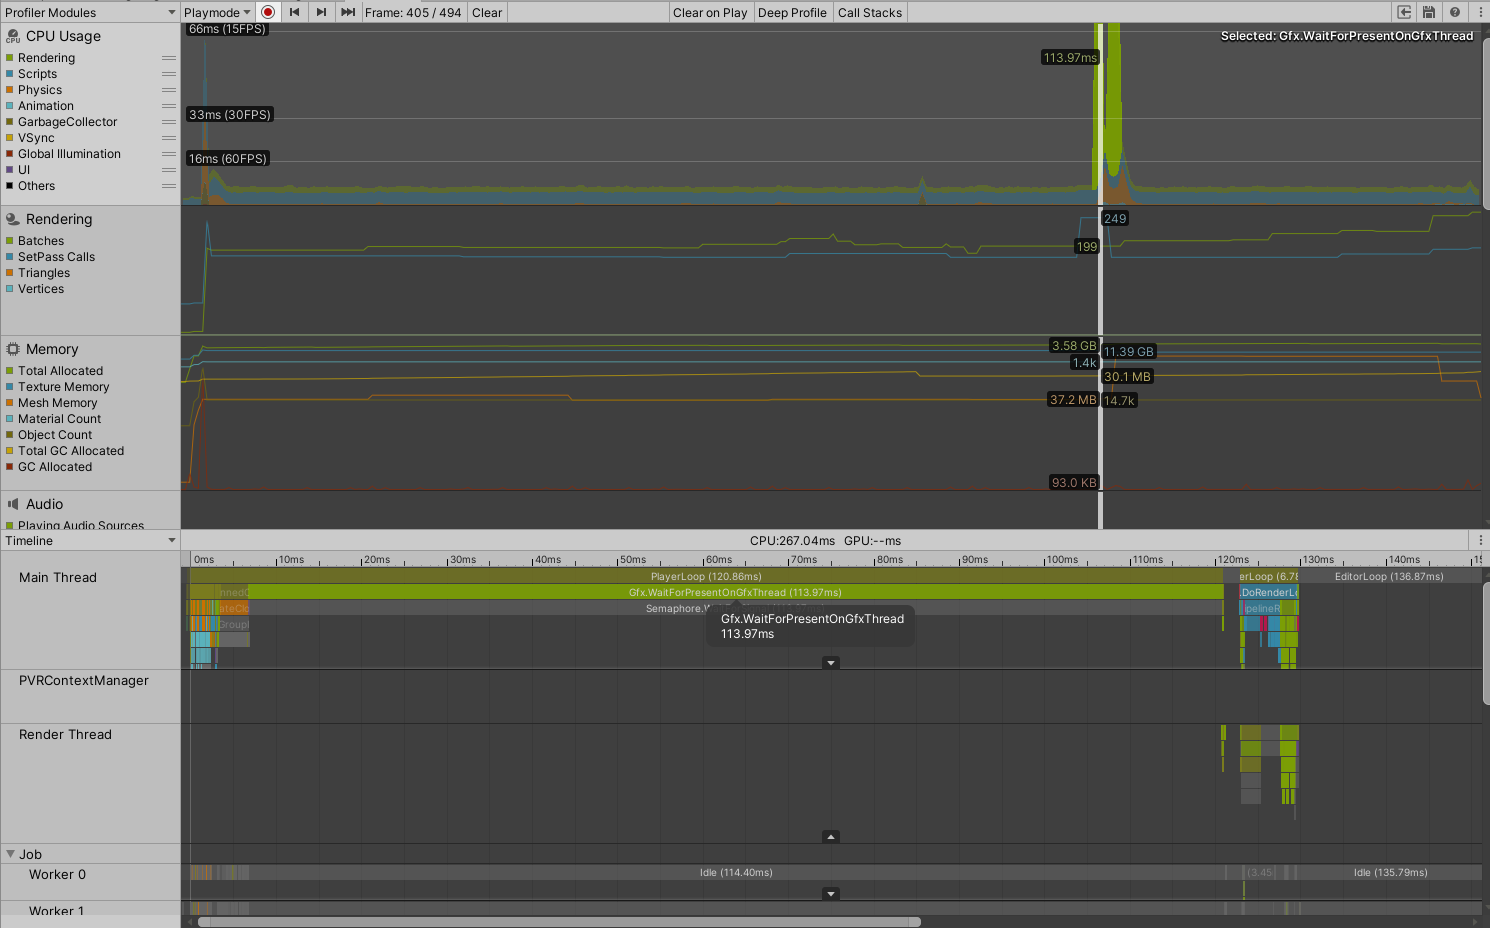Select the Memory module chip icon

click(x=13, y=349)
